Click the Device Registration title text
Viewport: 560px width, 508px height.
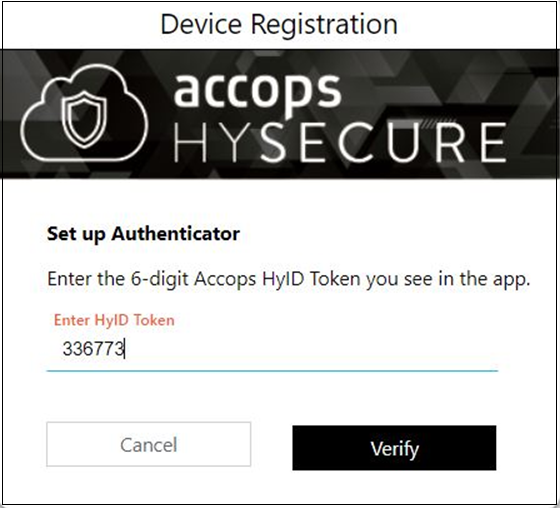click(x=279, y=24)
